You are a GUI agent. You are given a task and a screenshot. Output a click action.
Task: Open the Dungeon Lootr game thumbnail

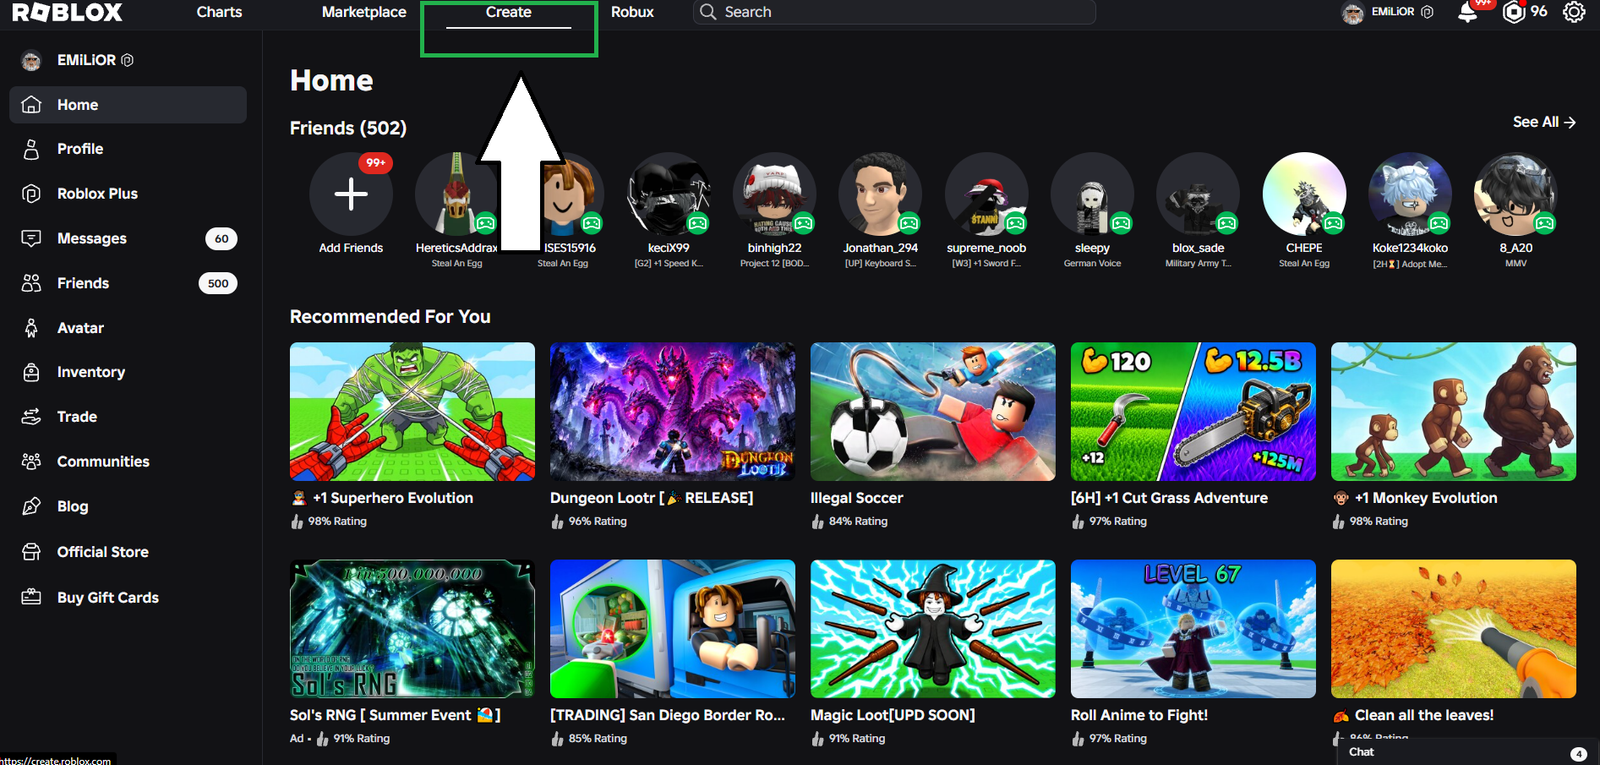pyautogui.click(x=673, y=412)
